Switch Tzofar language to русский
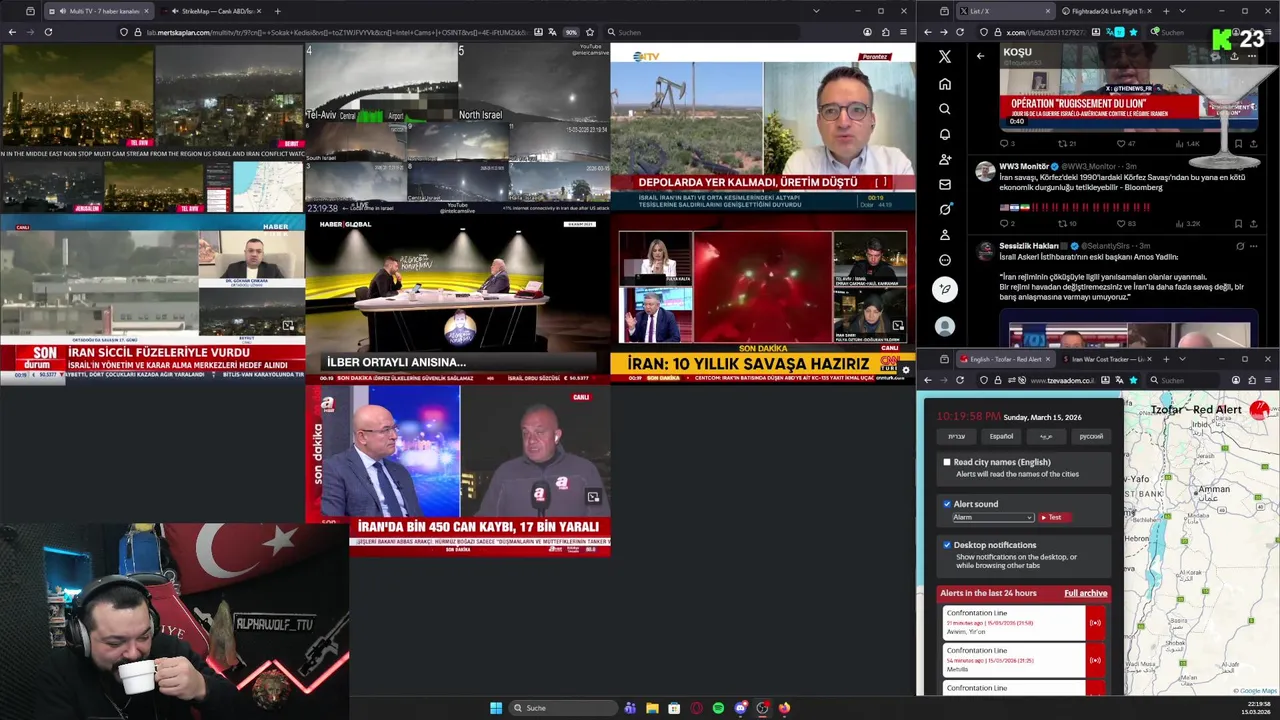This screenshot has width=1280, height=720. [1091, 436]
